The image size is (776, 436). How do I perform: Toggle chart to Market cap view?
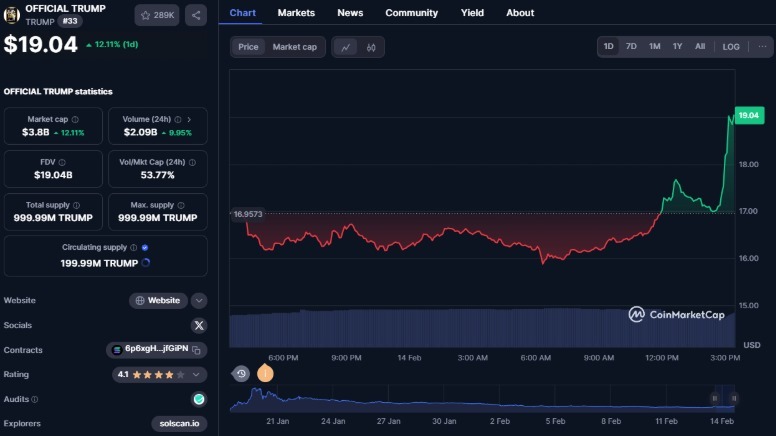[294, 47]
